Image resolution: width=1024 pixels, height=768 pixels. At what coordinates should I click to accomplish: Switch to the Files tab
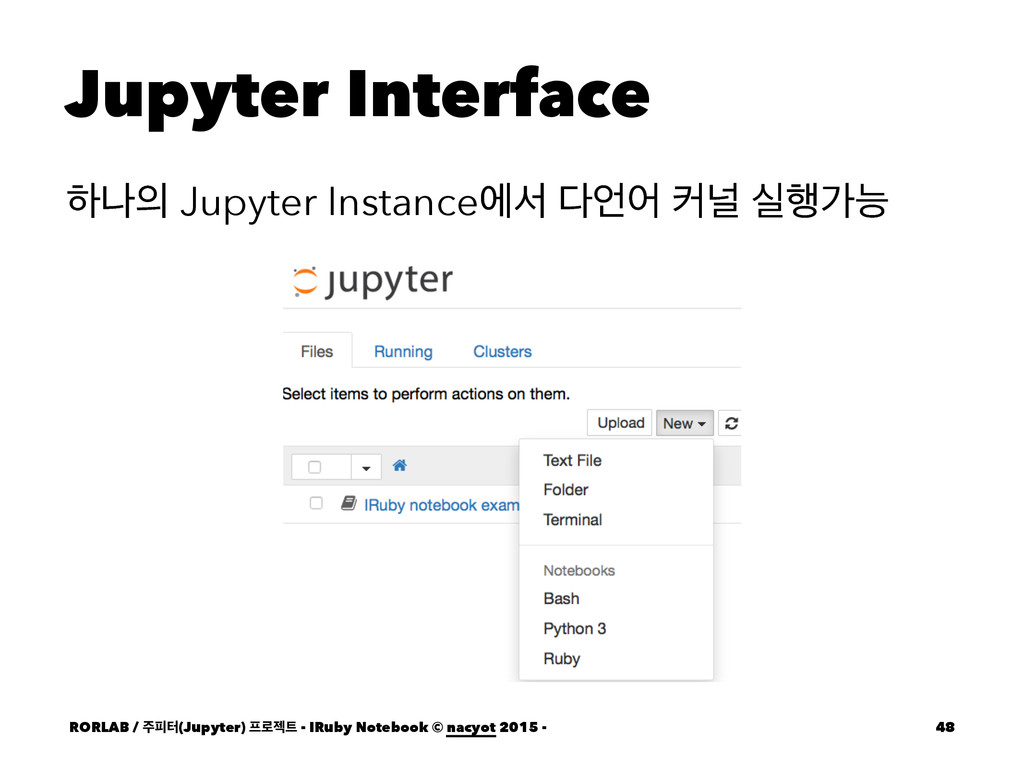point(317,351)
